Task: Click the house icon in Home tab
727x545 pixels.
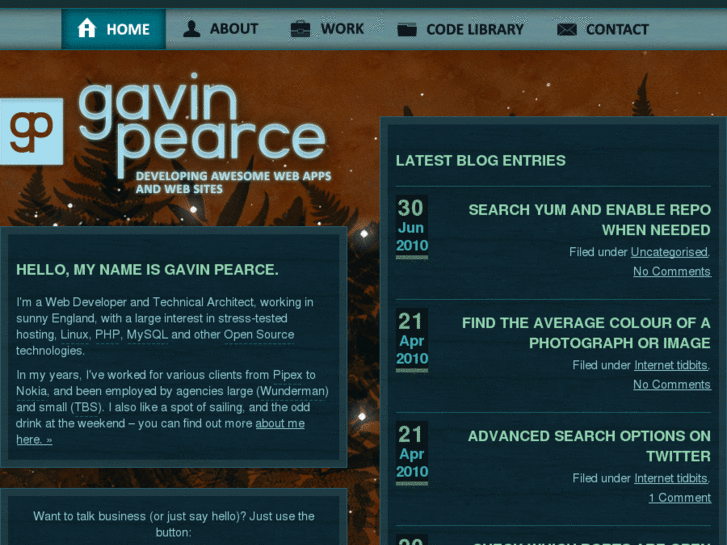Action: 87,28
